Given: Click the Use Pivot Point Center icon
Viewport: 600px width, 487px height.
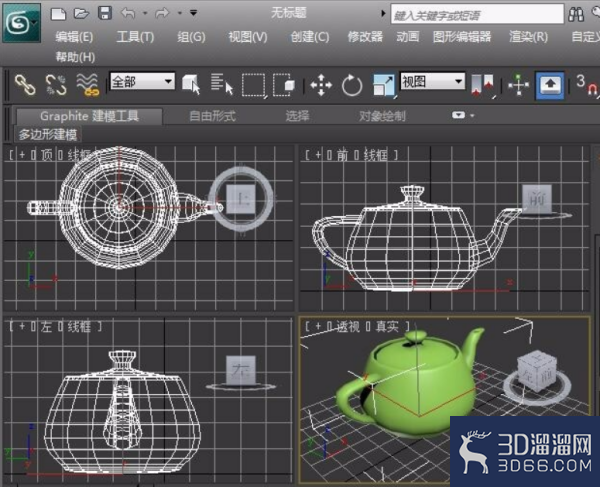Looking at the screenshot, I should (x=483, y=85).
